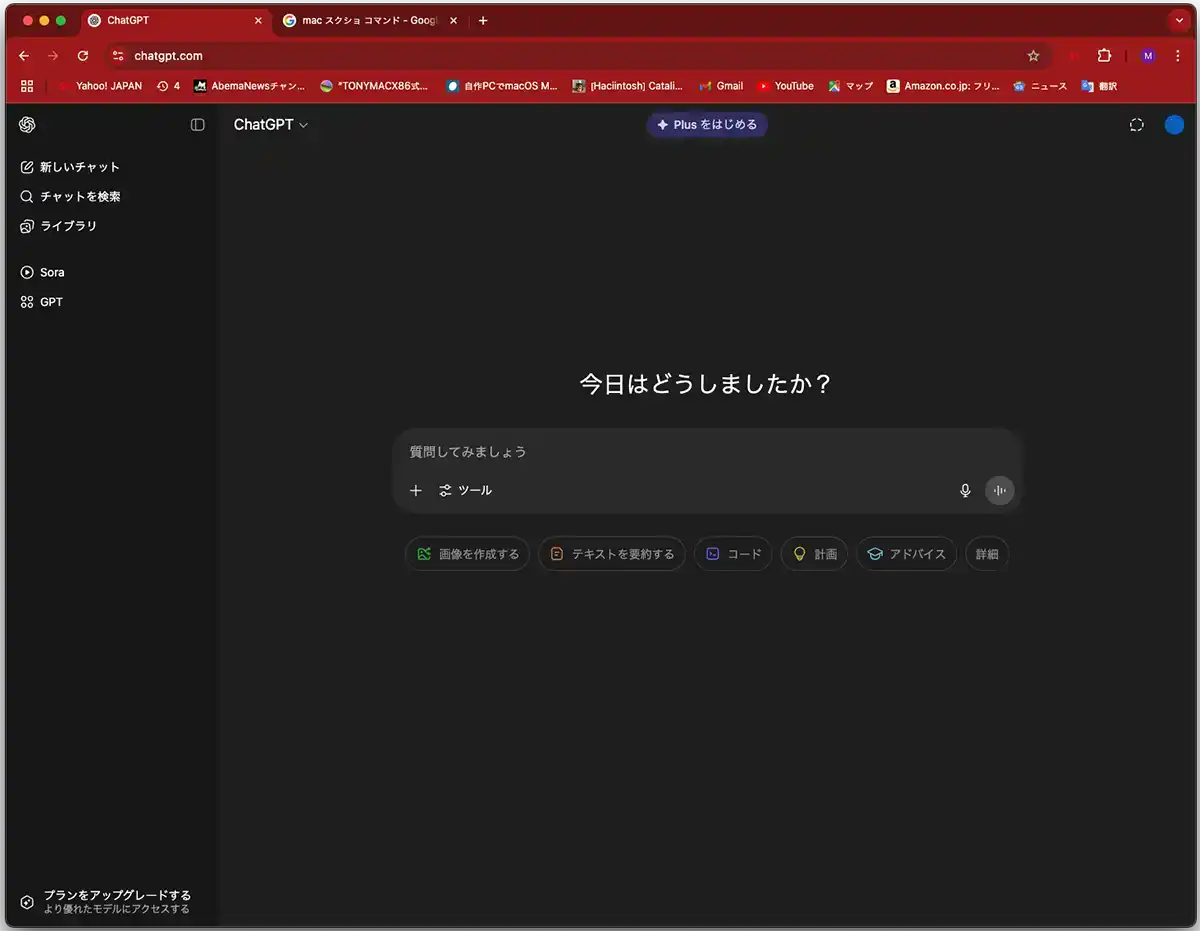
Task: Open the AbemaNews bookmark
Action: tap(250, 86)
